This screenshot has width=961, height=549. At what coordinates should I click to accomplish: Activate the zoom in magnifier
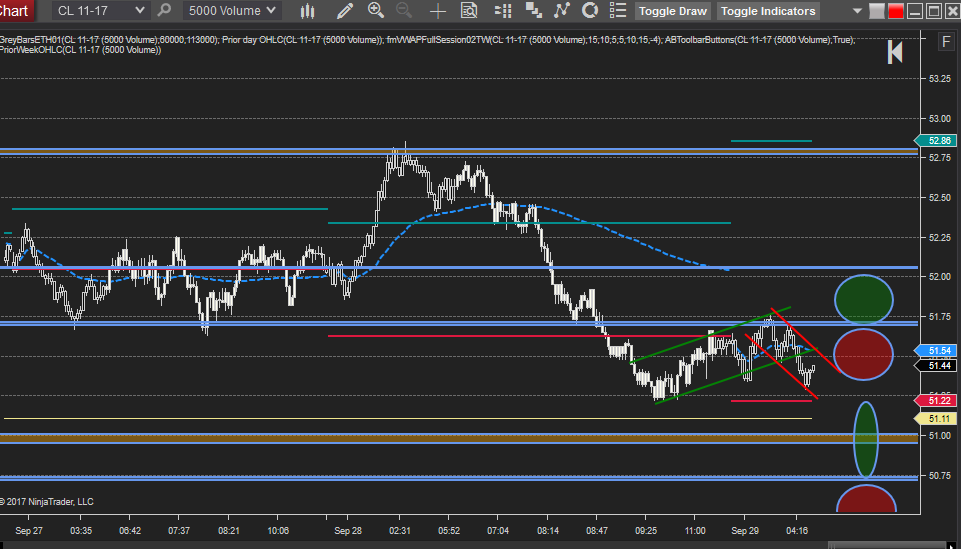(376, 10)
